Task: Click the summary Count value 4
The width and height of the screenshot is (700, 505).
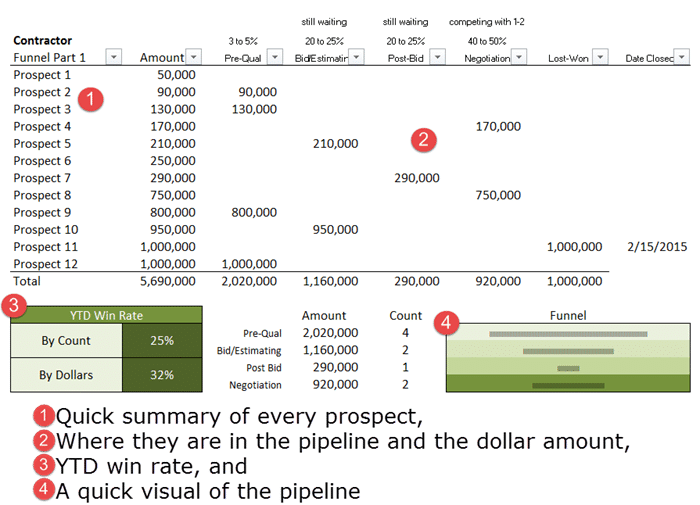Action: (405, 333)
